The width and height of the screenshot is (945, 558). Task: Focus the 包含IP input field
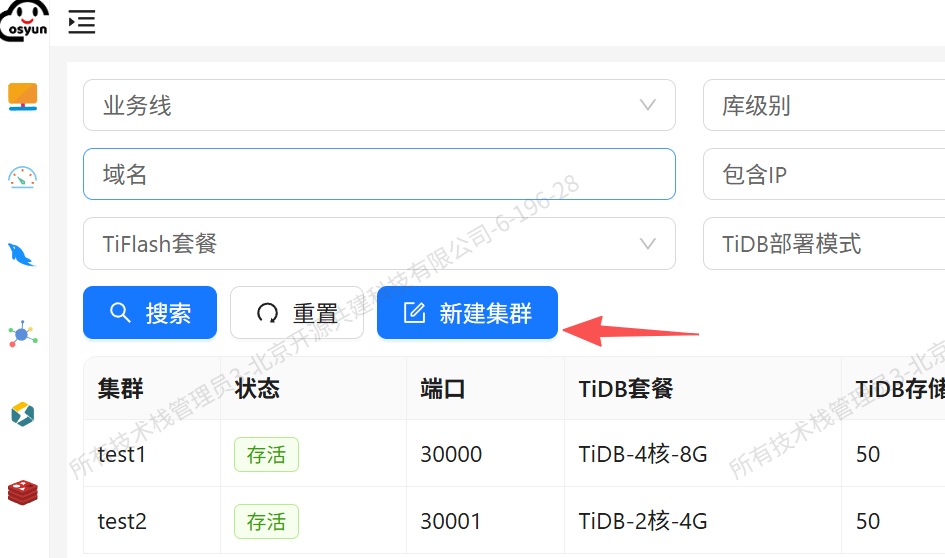pyautogui.click(x=823, y=175)
